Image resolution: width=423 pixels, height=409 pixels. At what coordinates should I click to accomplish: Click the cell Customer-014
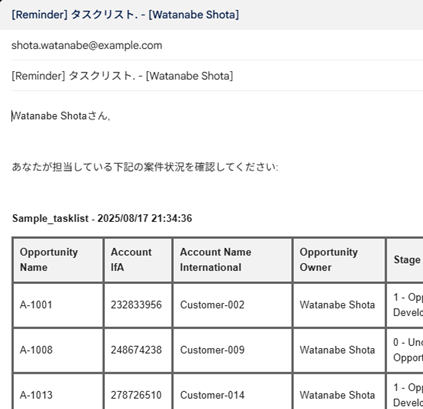[233, 392]
